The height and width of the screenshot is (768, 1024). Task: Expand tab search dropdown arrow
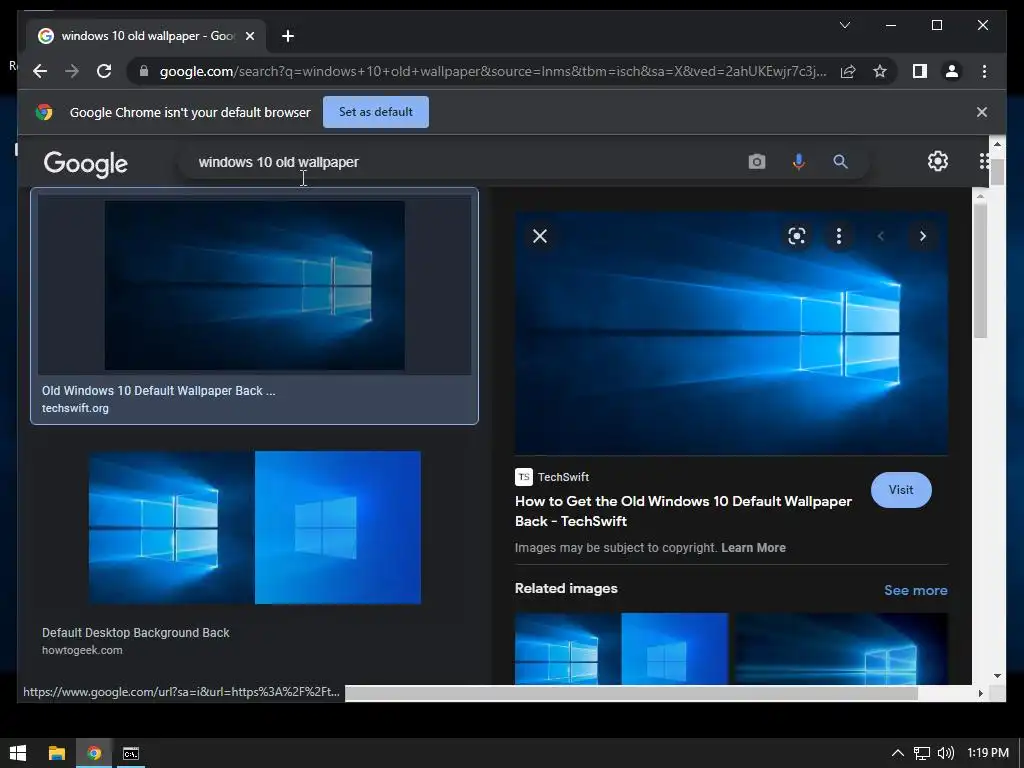844,25
